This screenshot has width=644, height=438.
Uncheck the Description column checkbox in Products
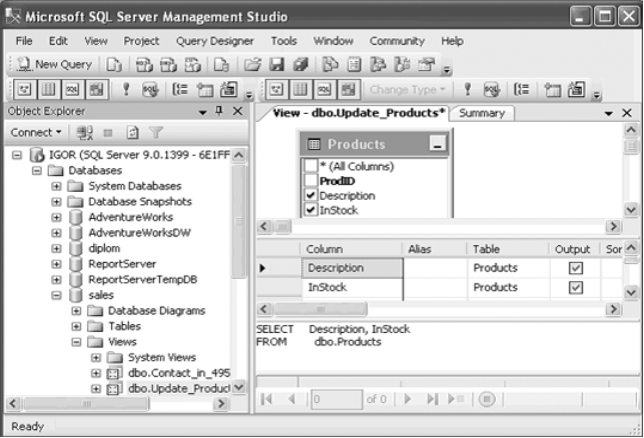[x=310, y=196]
